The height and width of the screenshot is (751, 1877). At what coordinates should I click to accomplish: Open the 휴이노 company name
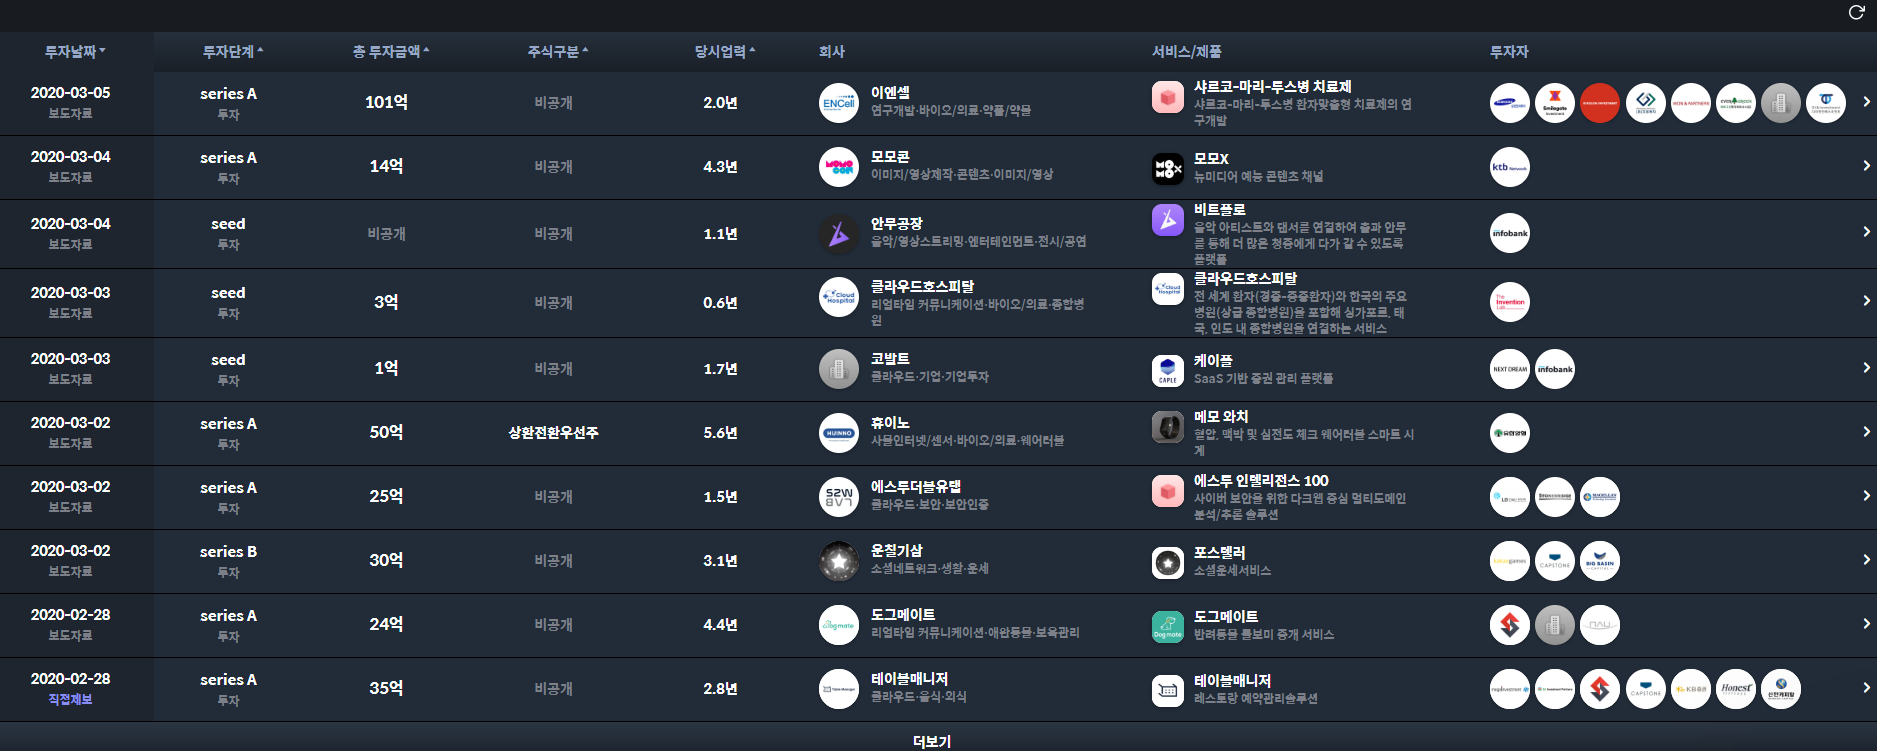point(890,422)
